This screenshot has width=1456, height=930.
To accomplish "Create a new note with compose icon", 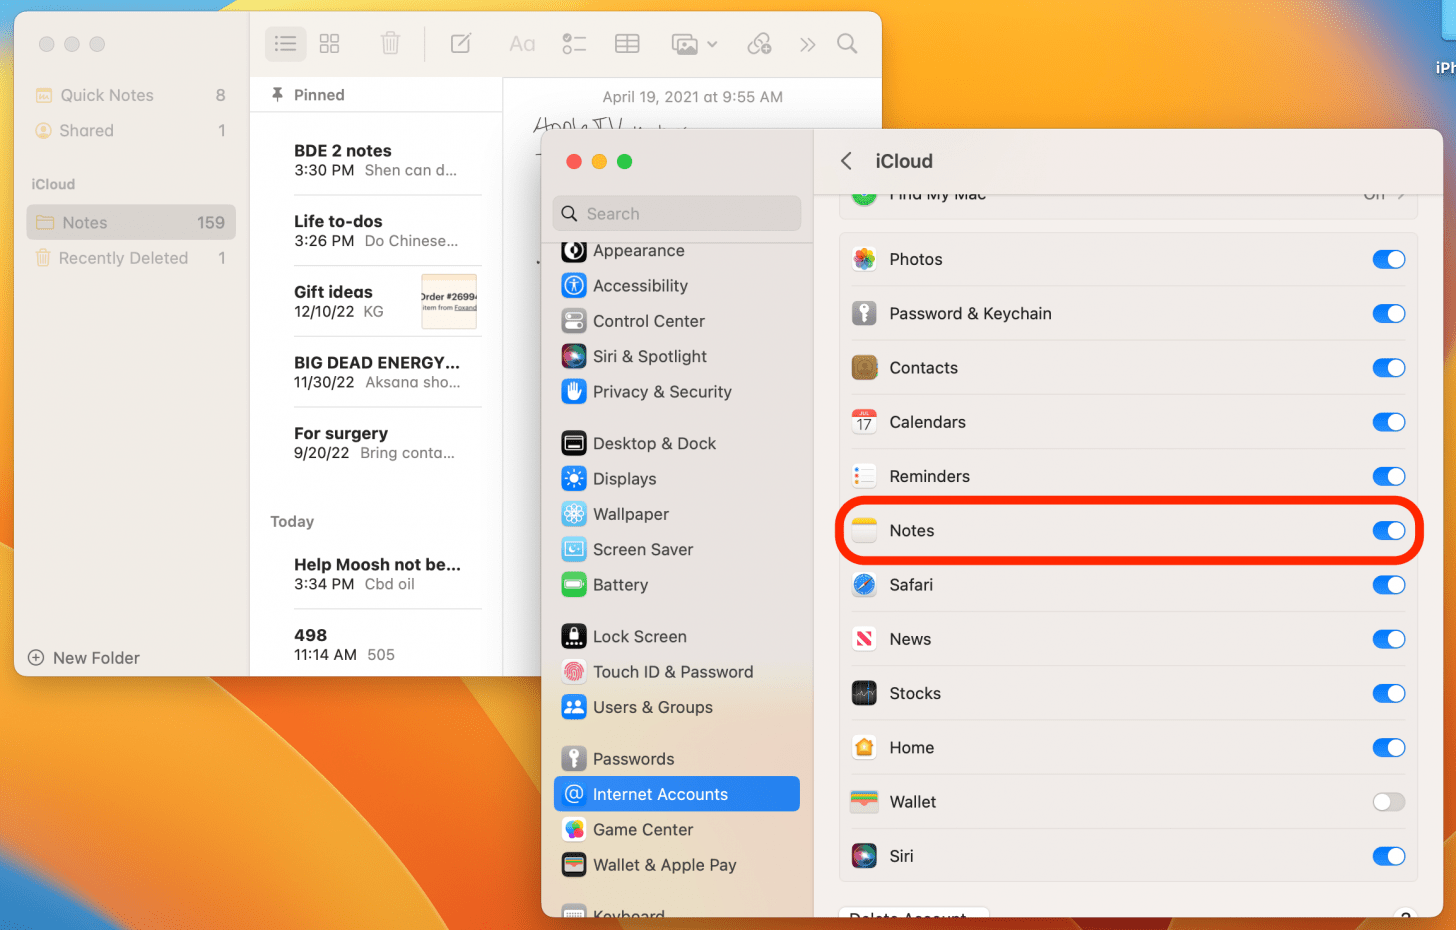I will [x=461, y=44].
